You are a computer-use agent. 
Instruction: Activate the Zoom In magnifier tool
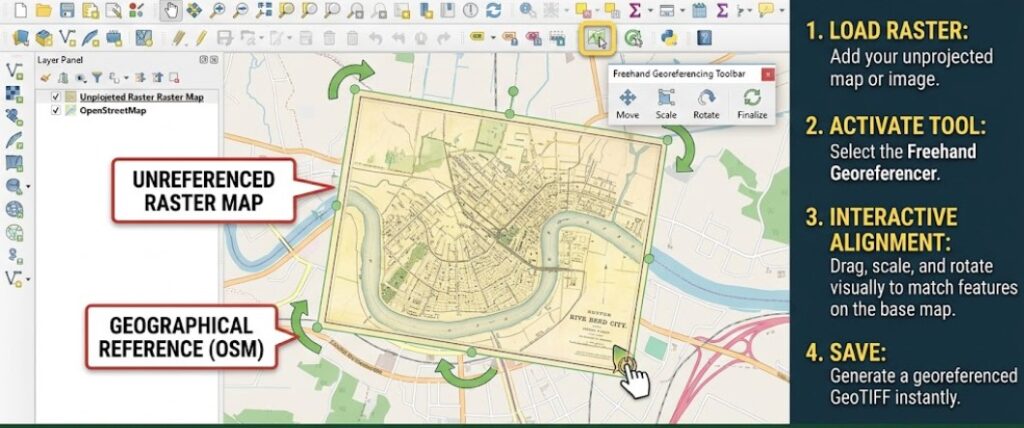pyautogui.click(x=217, y=10)
